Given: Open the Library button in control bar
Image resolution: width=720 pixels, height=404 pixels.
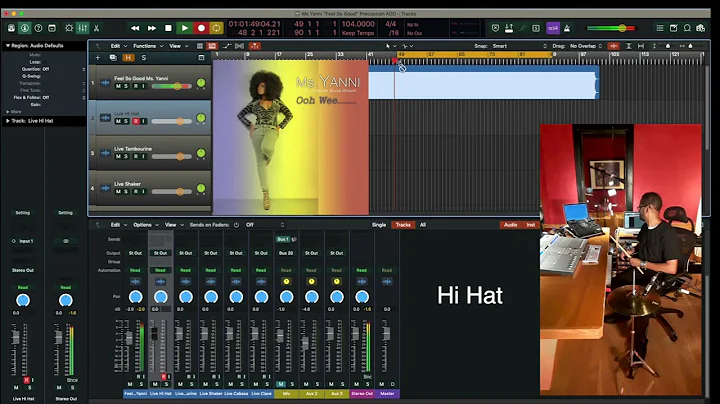Looking at the screenshot, I should (x=11, y=28).
